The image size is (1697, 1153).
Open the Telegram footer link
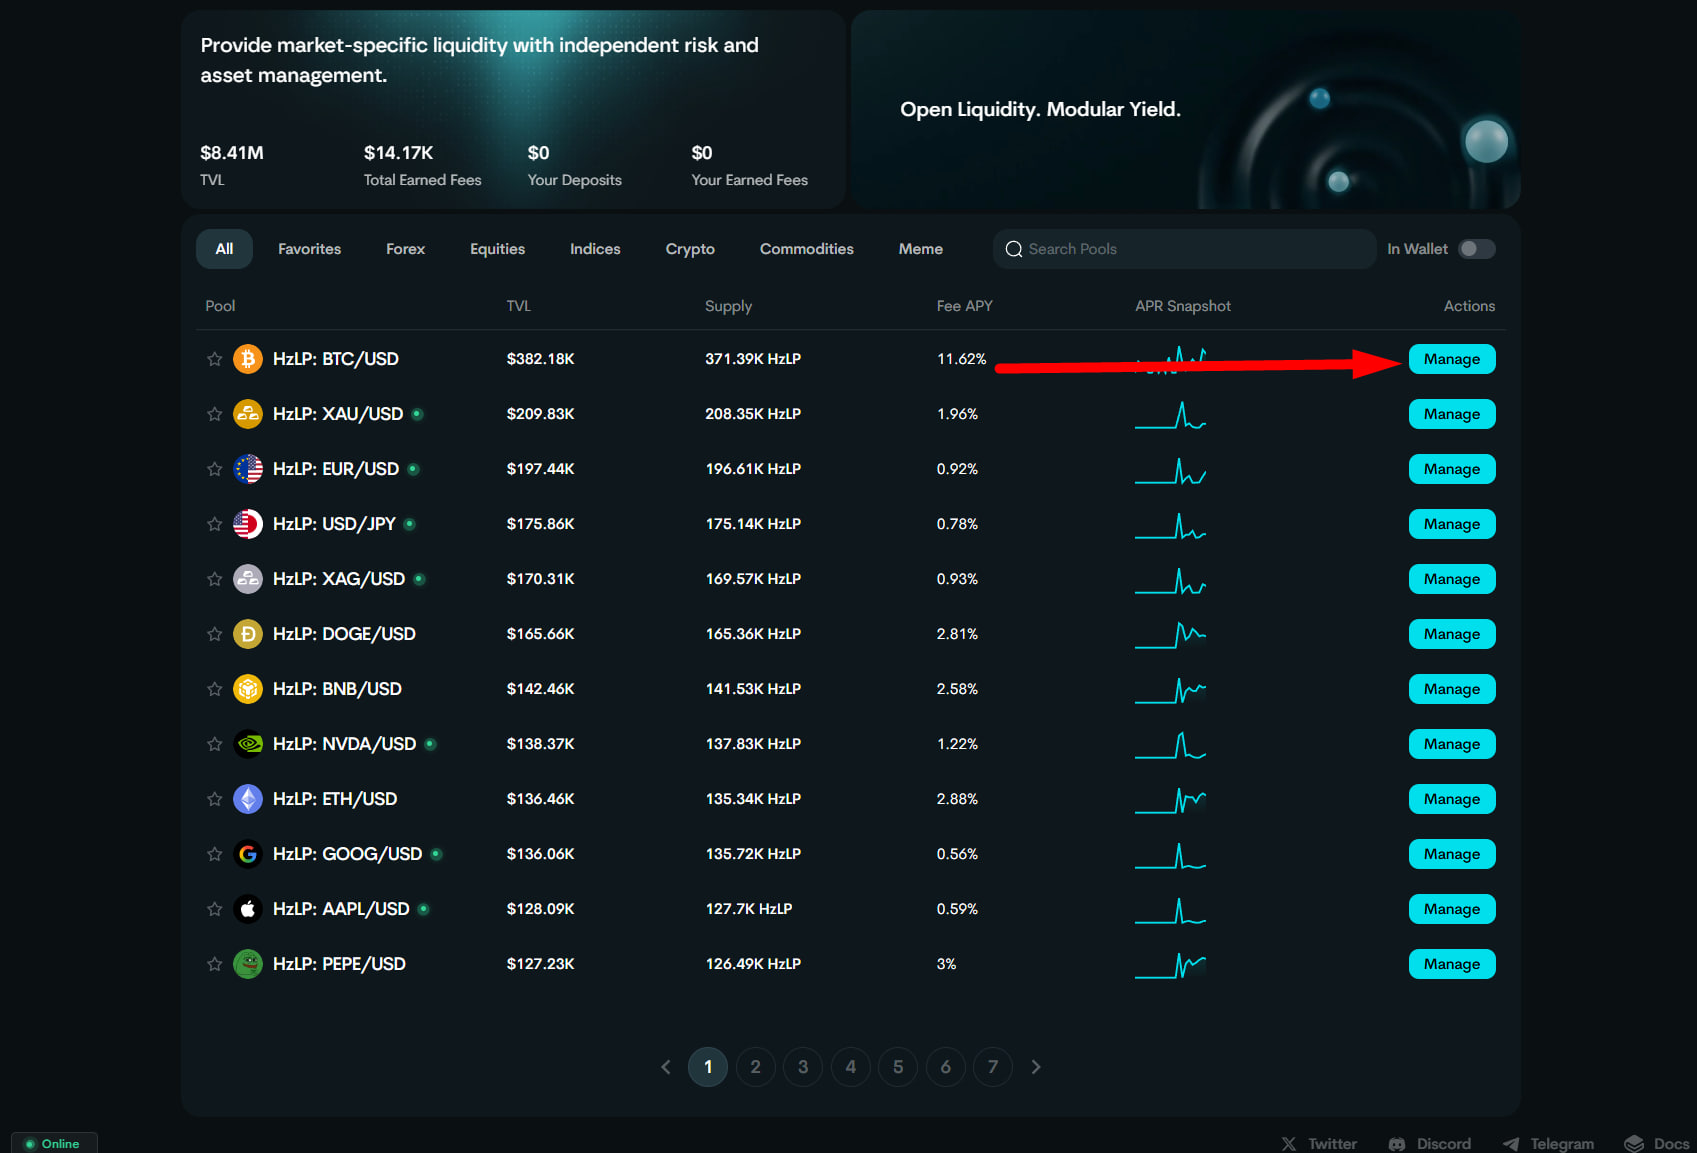click(x=1548, y=1144)
